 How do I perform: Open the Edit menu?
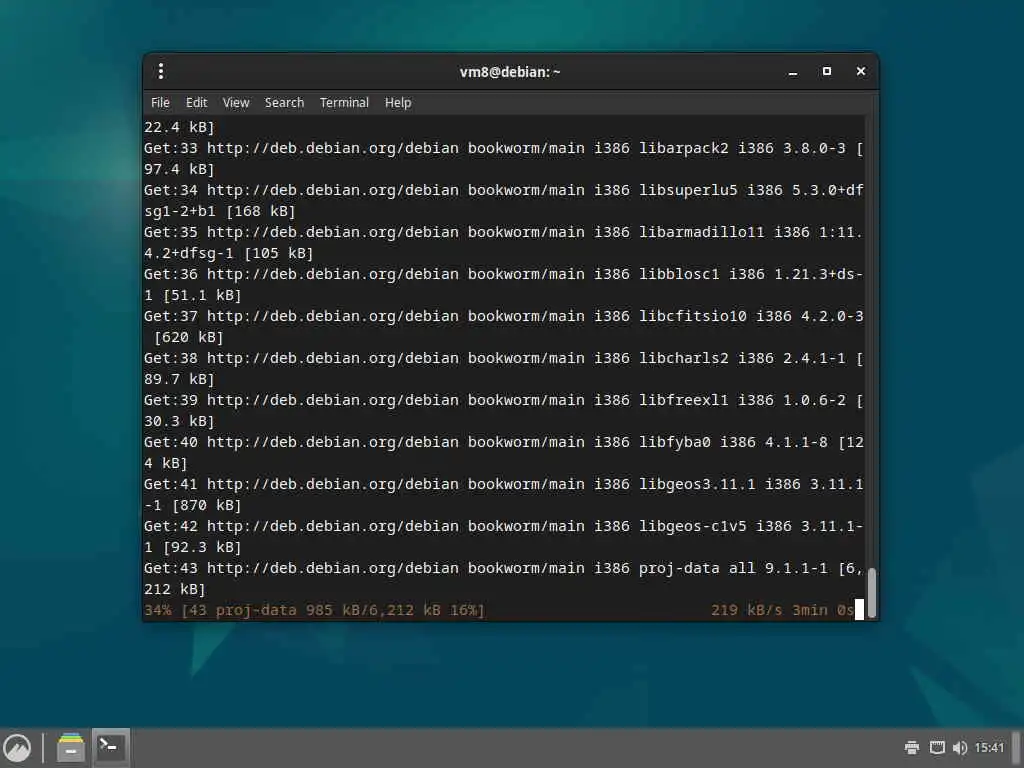coord(197,103)
